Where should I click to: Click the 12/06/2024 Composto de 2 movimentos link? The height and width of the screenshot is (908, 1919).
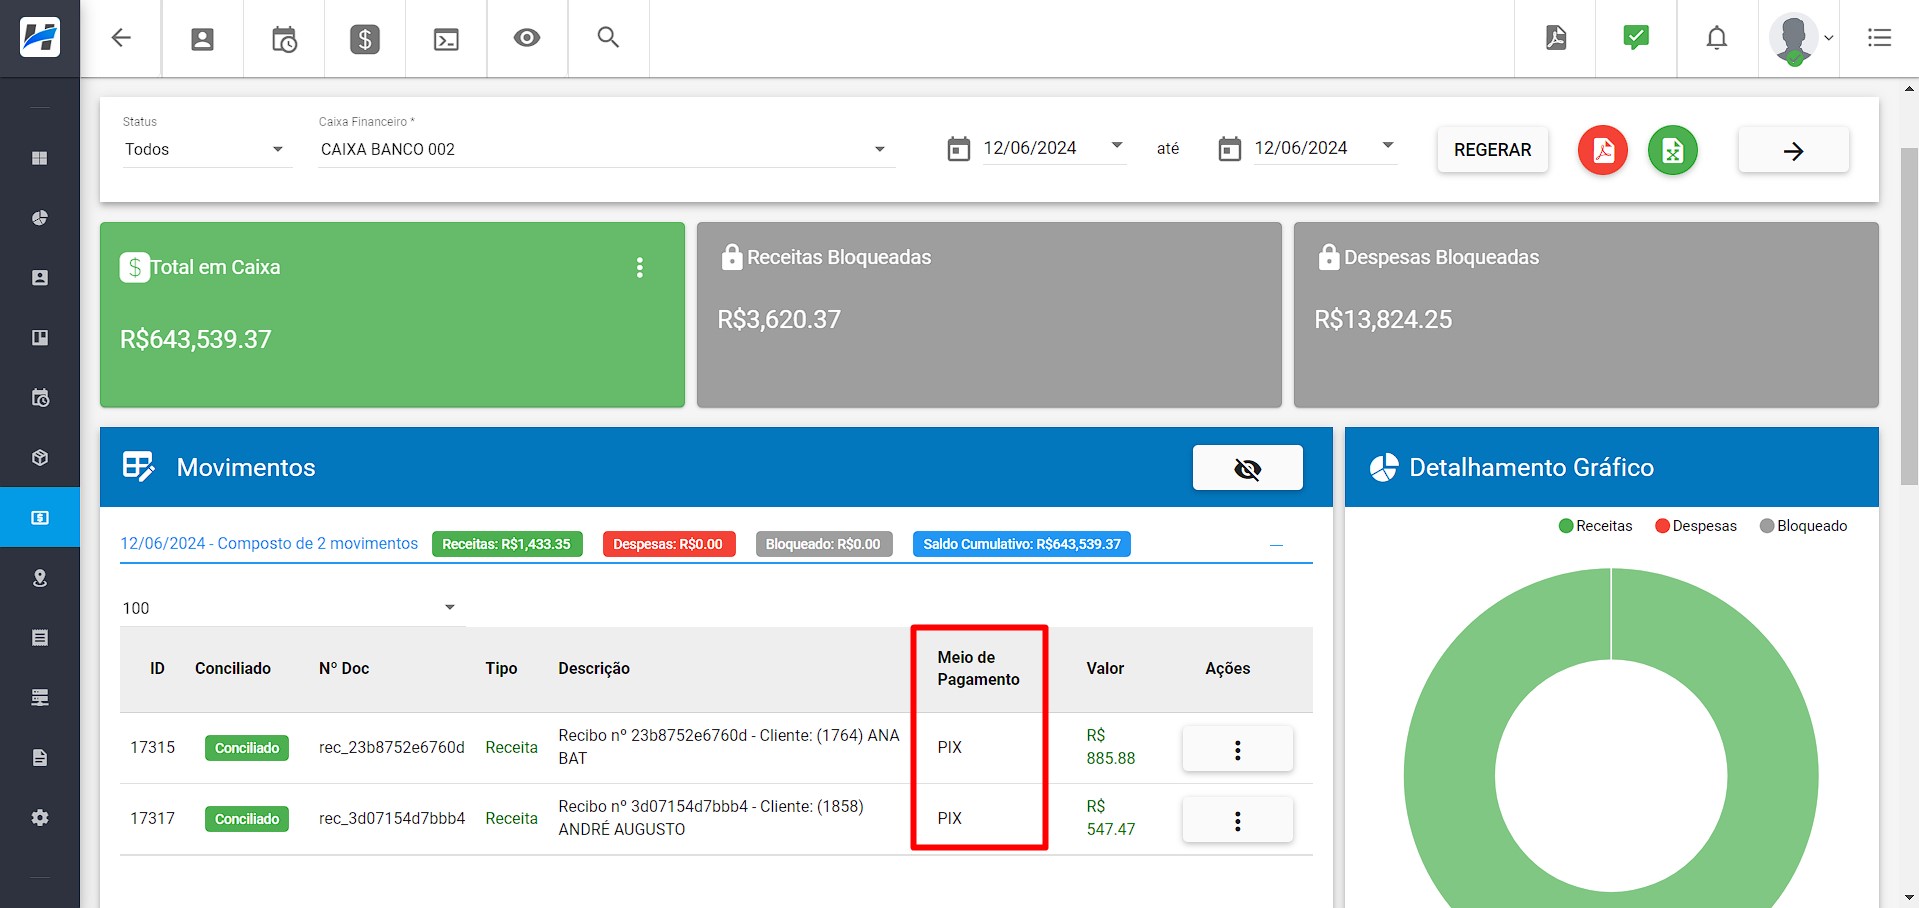pos(269,543)
